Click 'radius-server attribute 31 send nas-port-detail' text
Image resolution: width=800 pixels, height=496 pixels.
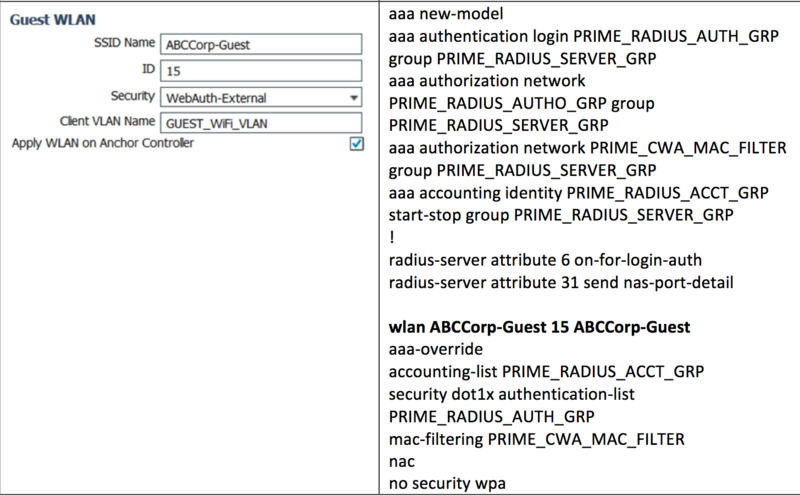(561, 283)
